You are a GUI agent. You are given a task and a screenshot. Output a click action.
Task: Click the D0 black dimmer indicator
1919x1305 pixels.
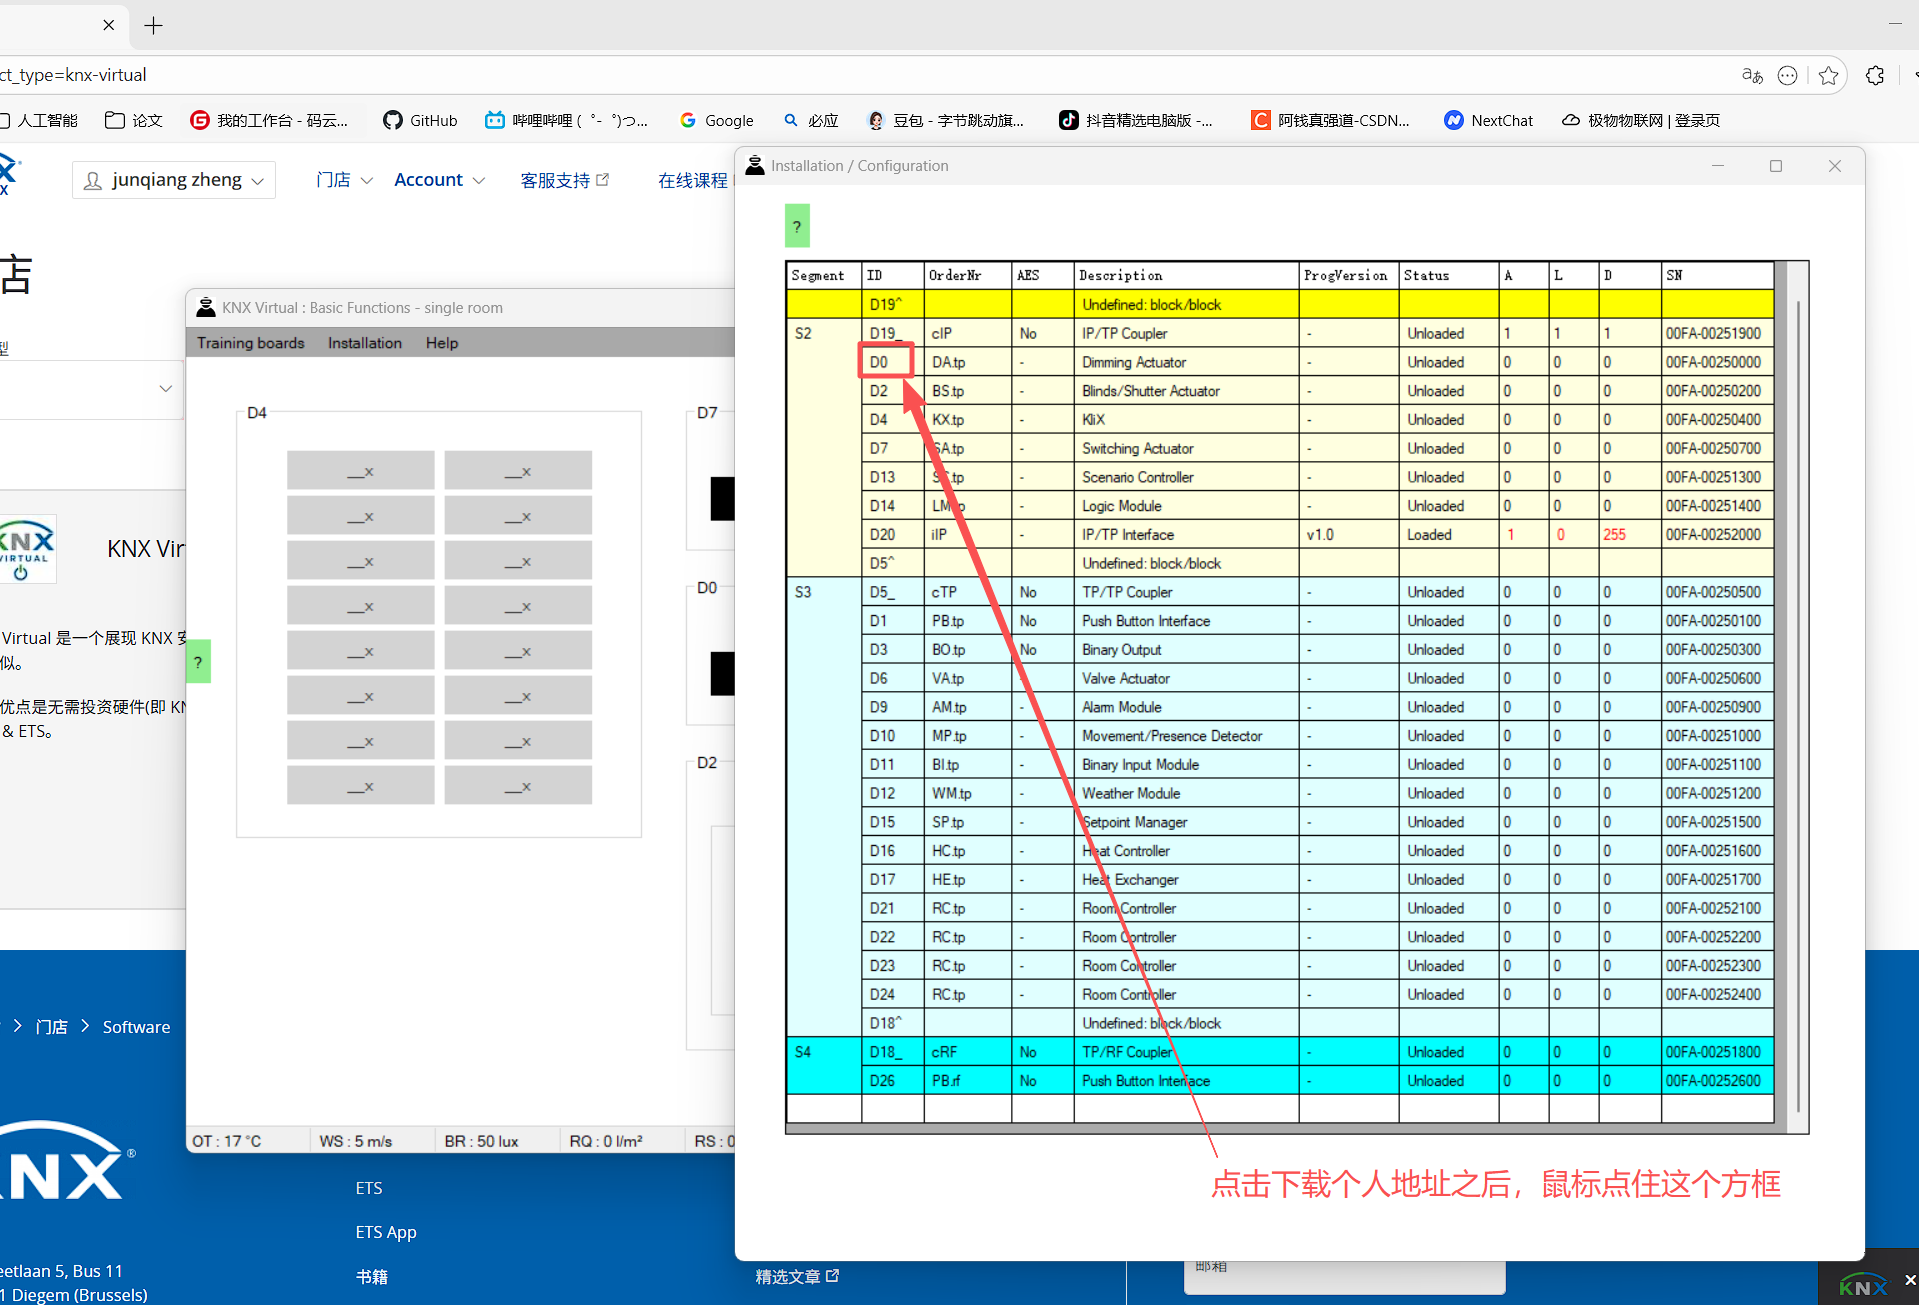click(x=722, y=673)
